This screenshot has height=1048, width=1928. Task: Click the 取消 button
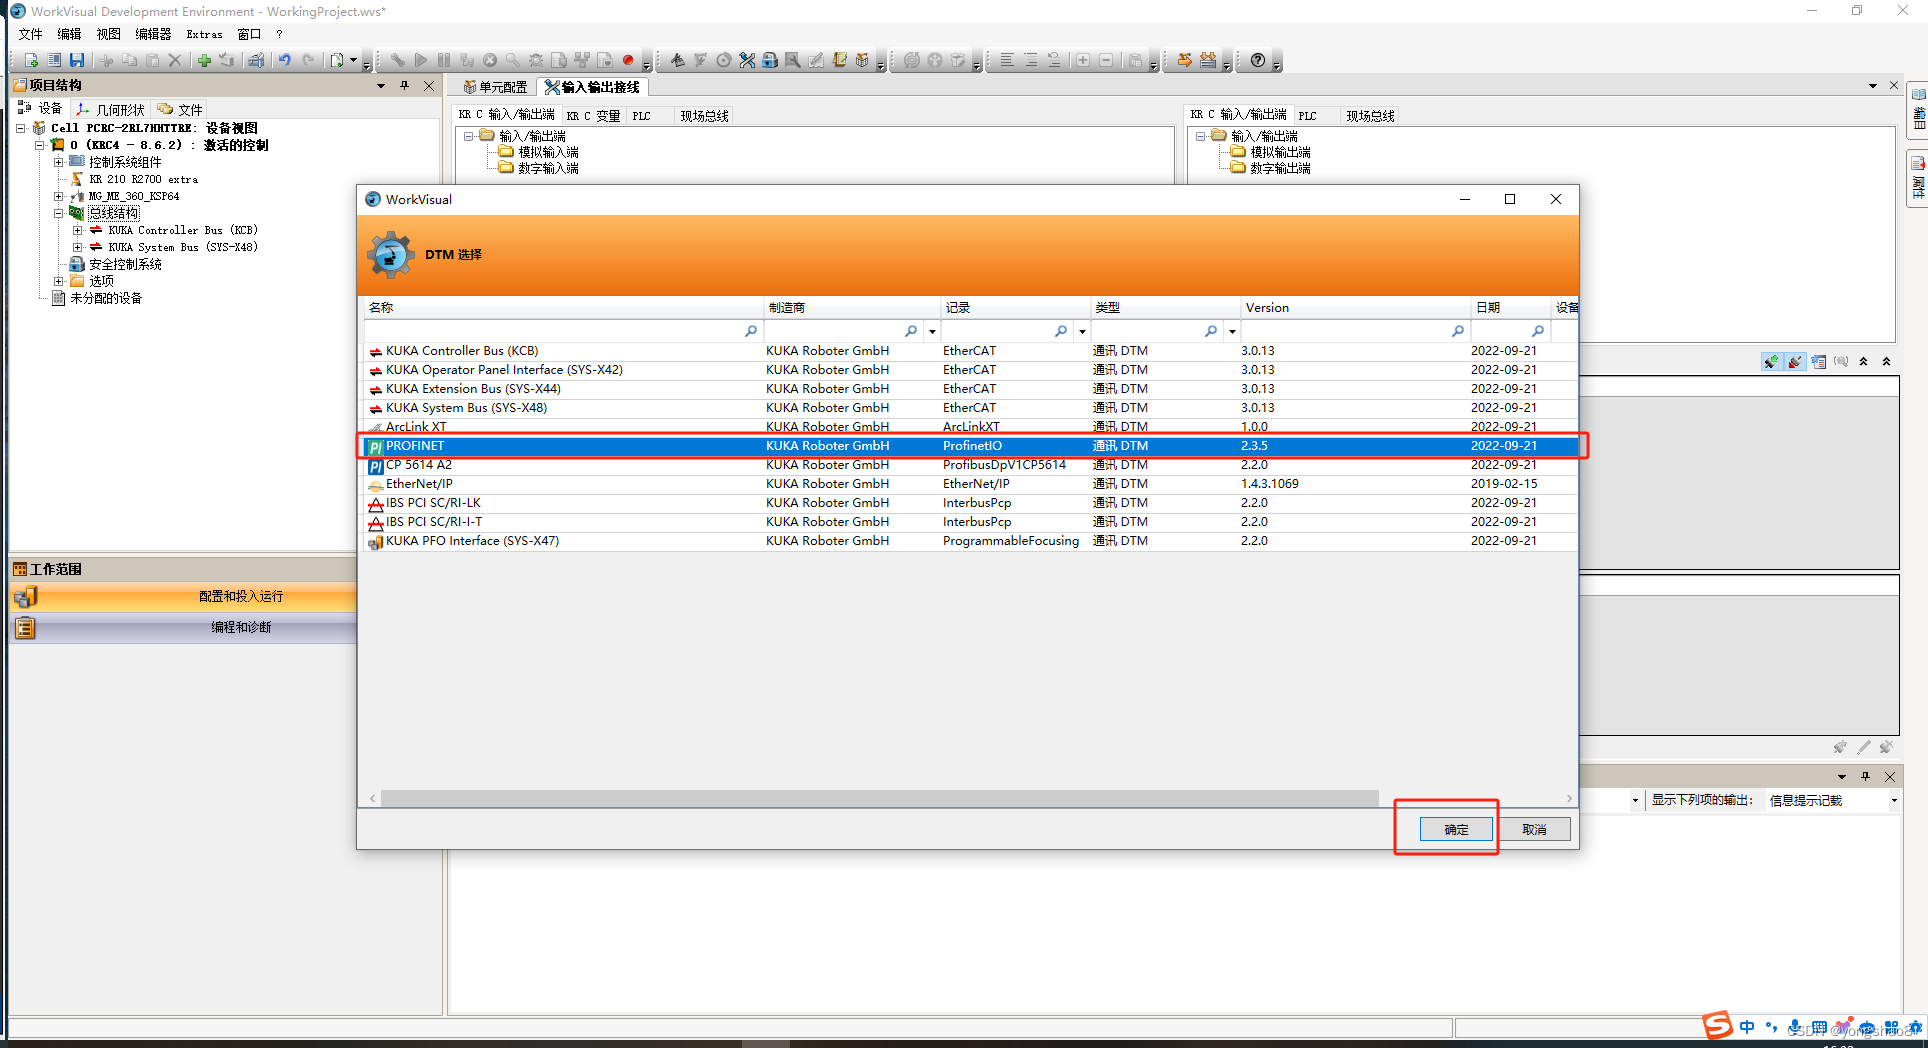[x=1534, y=829]
